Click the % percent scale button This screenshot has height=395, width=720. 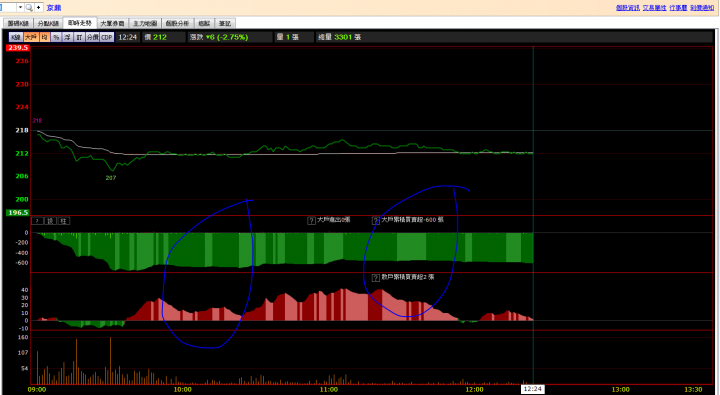[x=56, y=37]
